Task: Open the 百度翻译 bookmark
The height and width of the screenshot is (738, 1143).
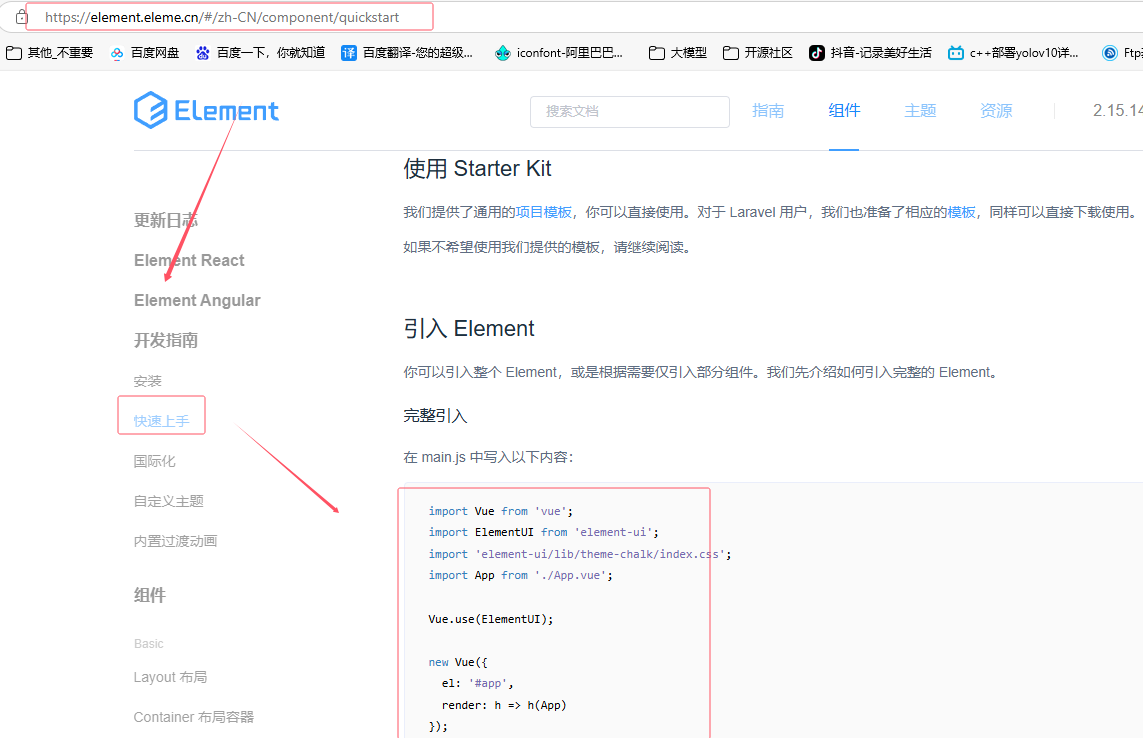Action: coord(405,52)
